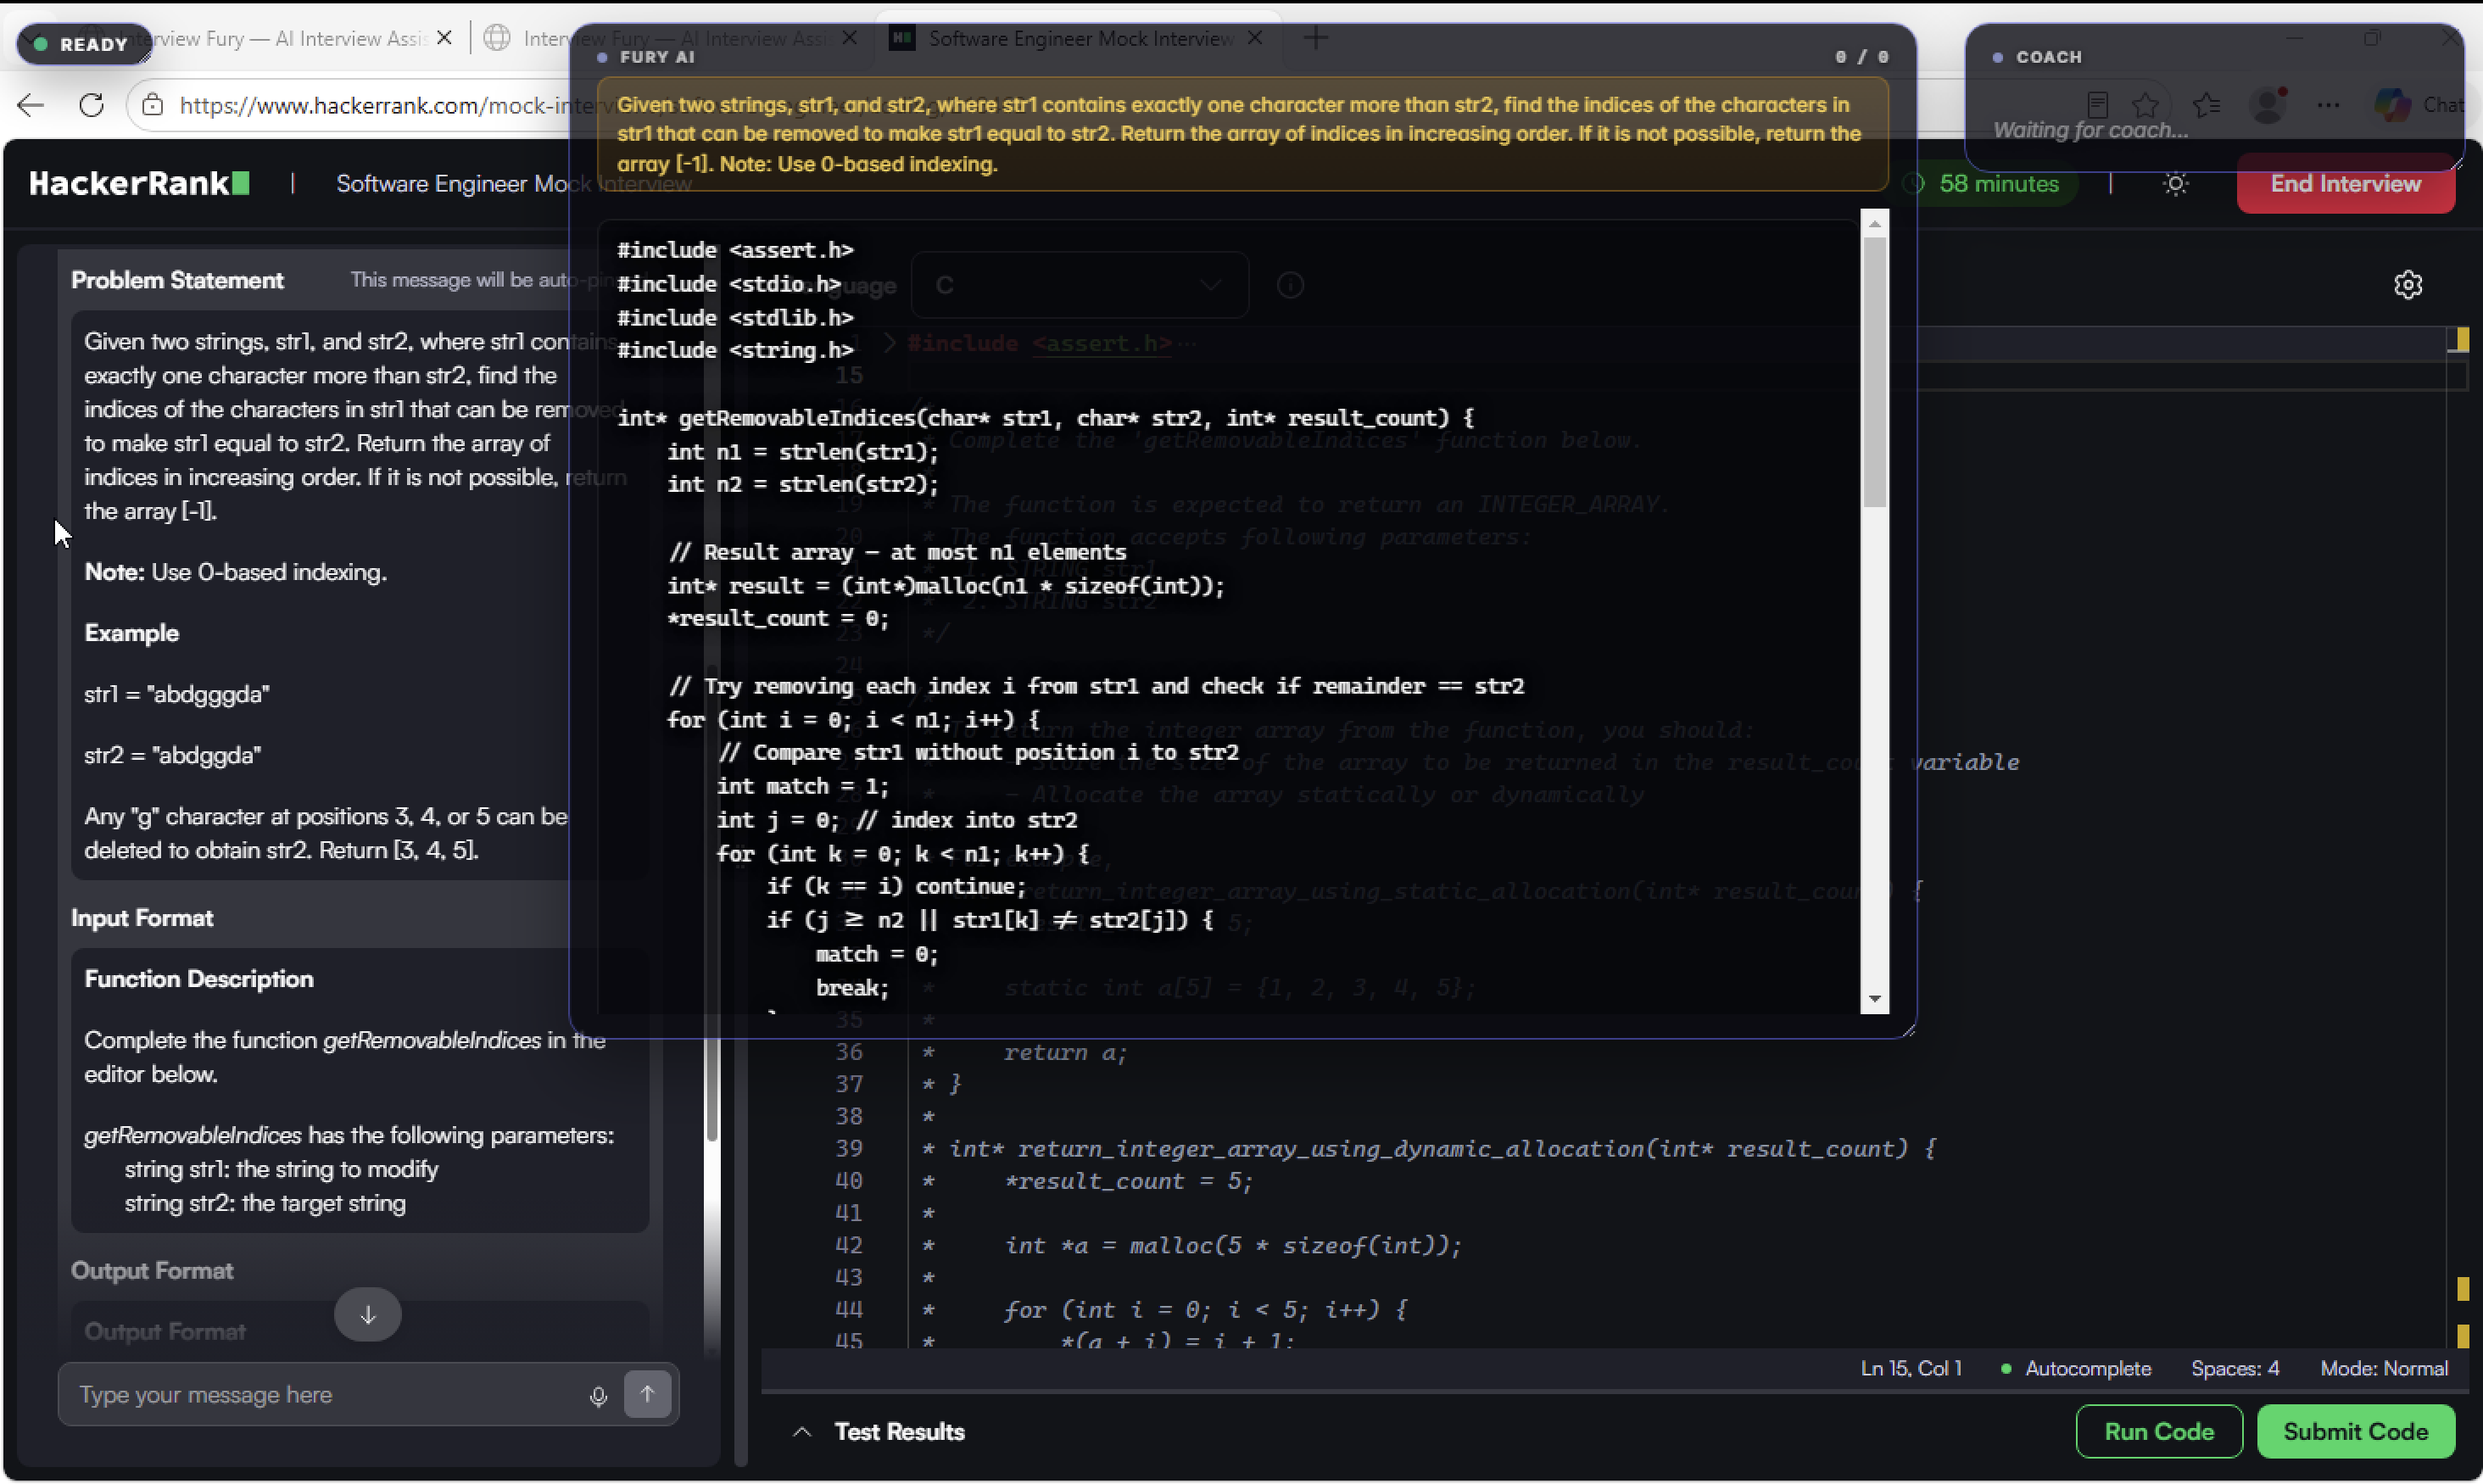Click the scroll-down arrow button in the problem panel
This screenshot has width=2483, height=1484.
[368, 1314]
